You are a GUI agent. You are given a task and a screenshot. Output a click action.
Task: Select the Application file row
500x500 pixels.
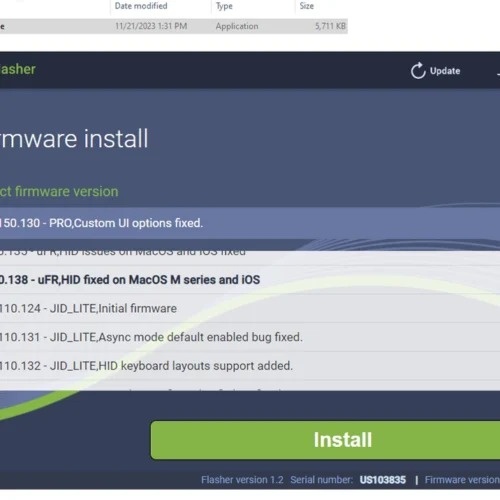174,26
